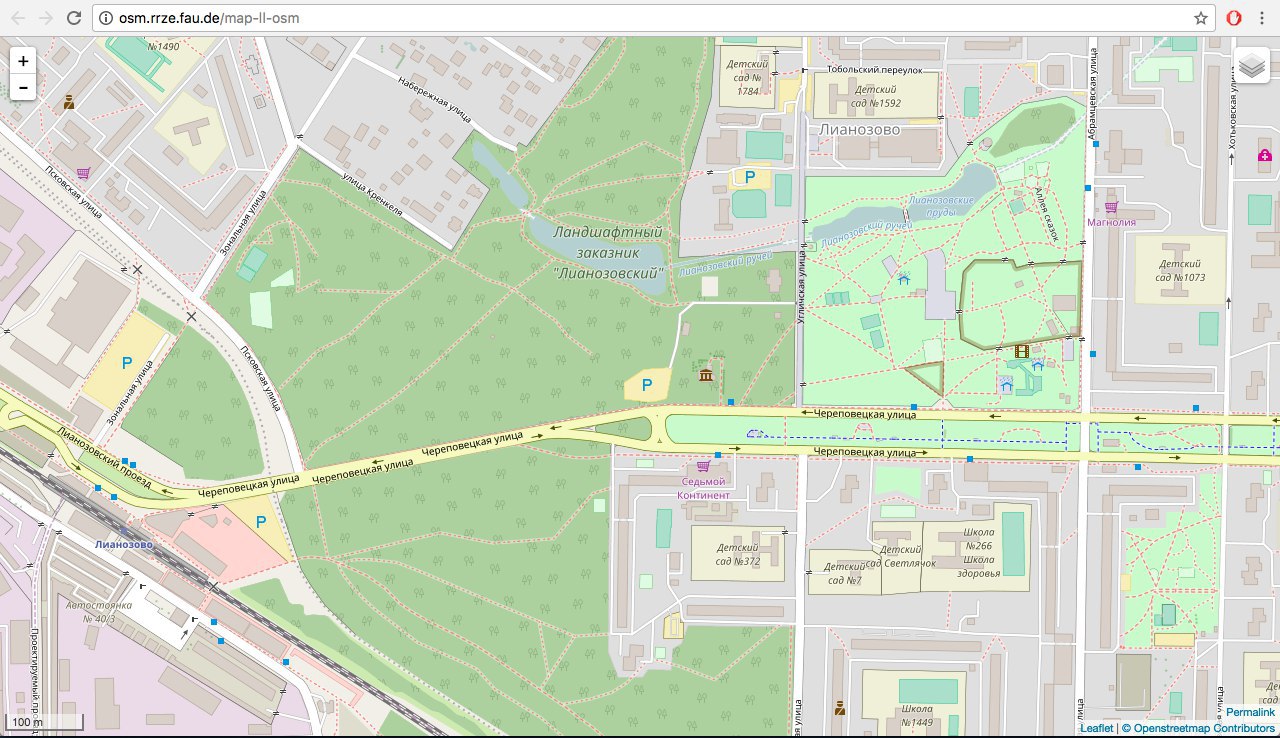Click the site information icon in address bar
The height and width of the screenshot is (738, 1280).
(108, 18)
